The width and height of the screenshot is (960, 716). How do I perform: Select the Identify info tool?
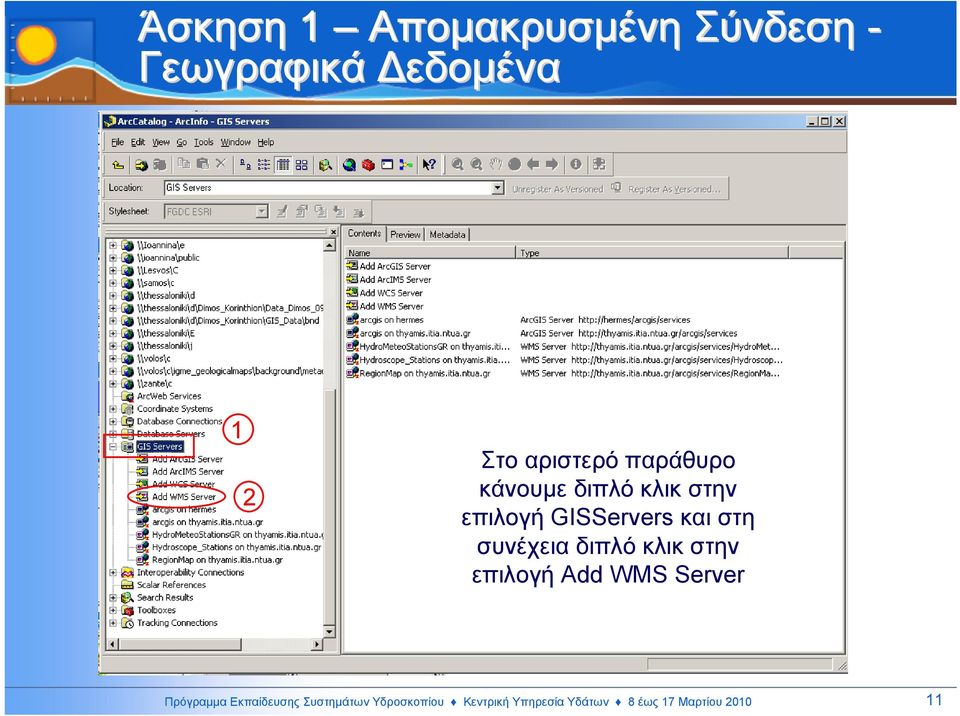tap(576, 164)
